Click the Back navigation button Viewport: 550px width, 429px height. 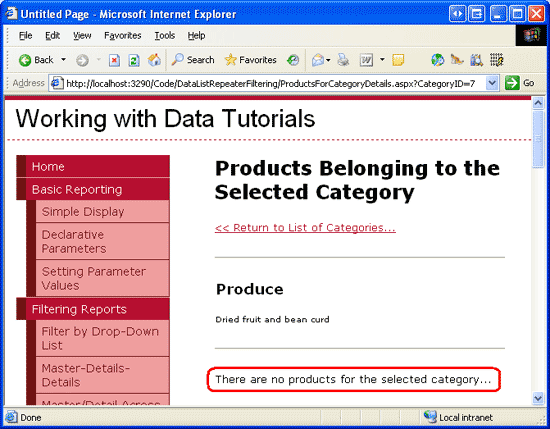36,60
